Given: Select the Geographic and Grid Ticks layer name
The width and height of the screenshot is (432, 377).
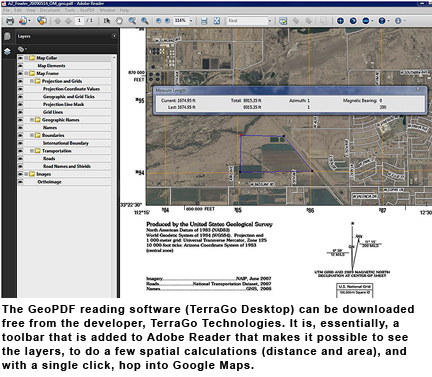Looking at the screenshot, I should pos(69,97).
